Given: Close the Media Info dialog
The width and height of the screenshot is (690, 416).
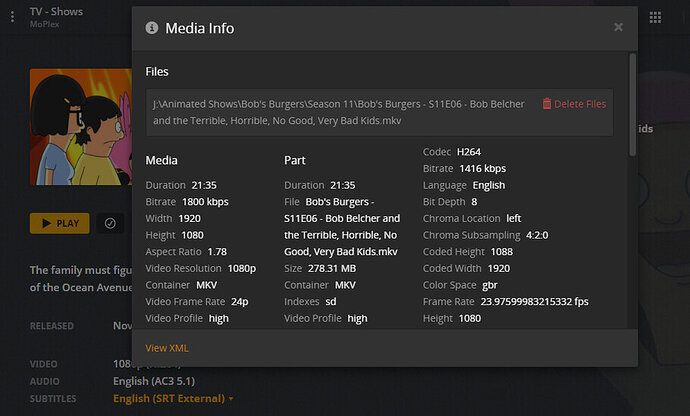Looking at the screenshot, I should (618, 27).
